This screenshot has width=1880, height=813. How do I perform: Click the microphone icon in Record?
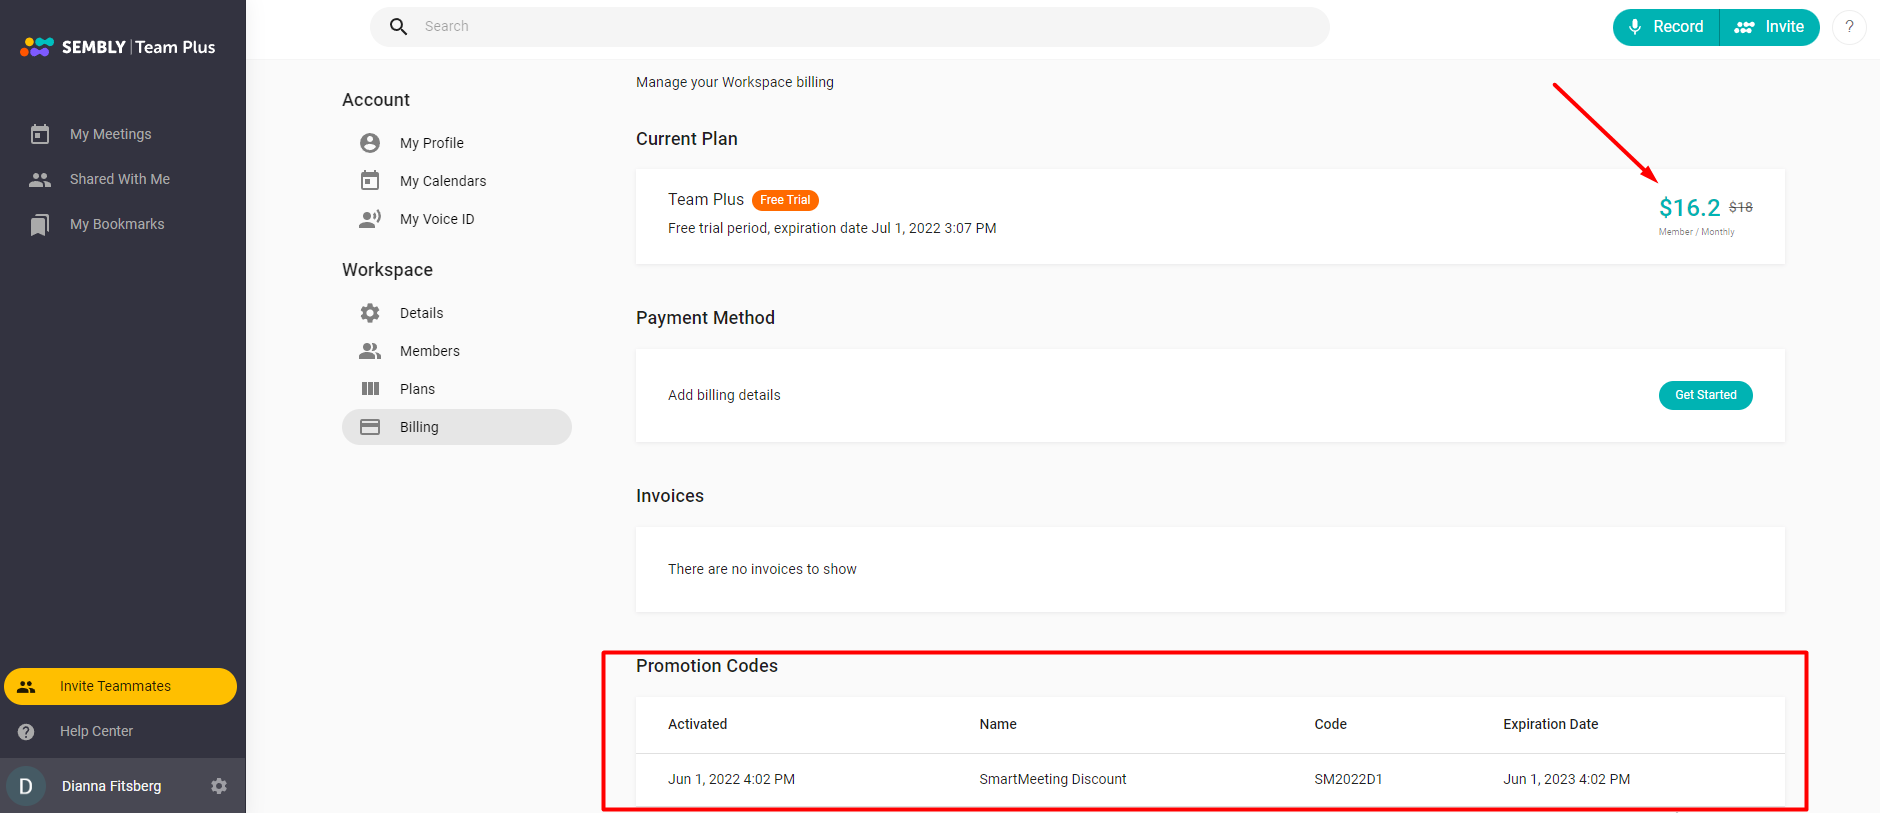[1635, 27]
